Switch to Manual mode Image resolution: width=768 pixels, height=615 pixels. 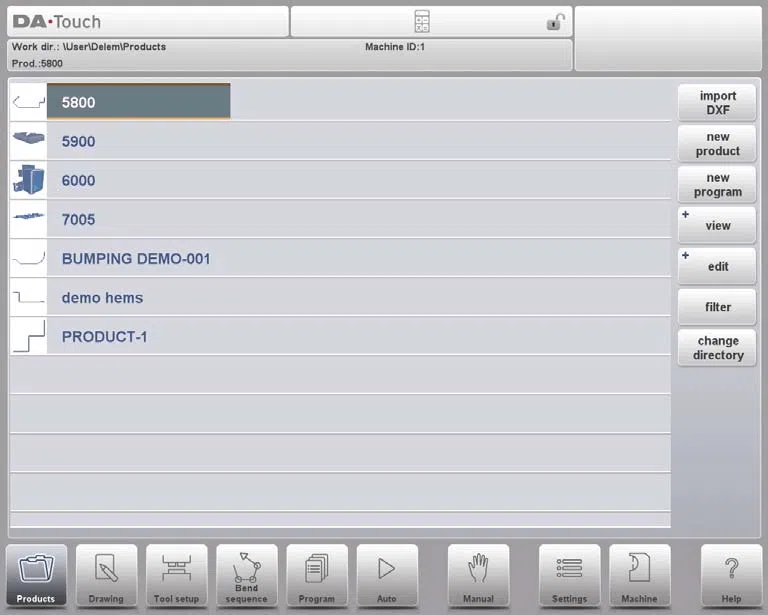coord(479,576)
